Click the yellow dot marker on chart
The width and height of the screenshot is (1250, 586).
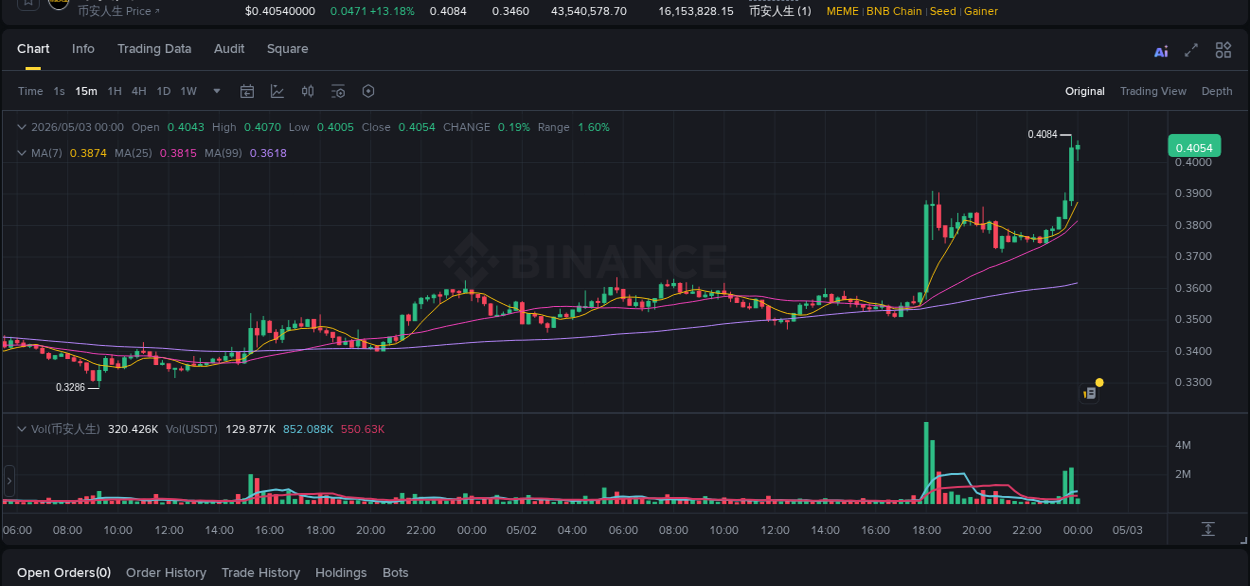pyautogui.click(x=1100, y=382)
